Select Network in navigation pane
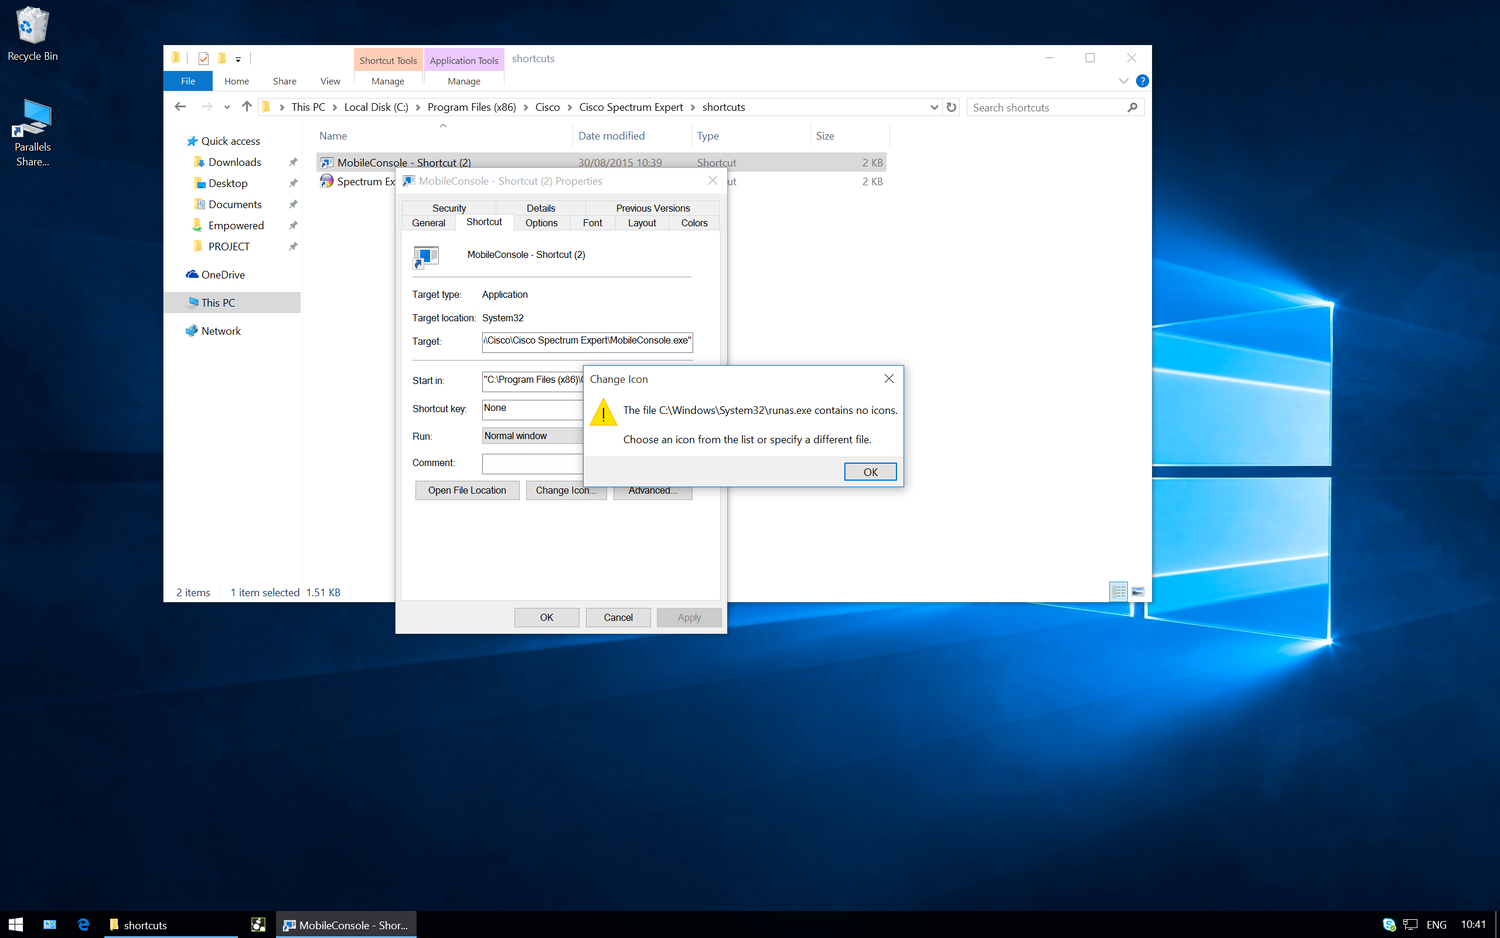This screenshot has height=938, width=1500. 221,331
